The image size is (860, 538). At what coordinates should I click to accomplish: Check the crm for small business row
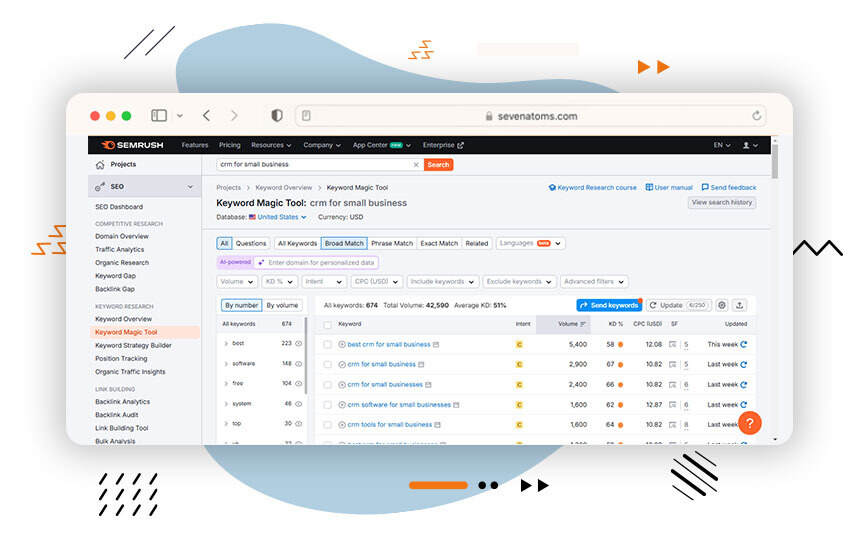327,365
